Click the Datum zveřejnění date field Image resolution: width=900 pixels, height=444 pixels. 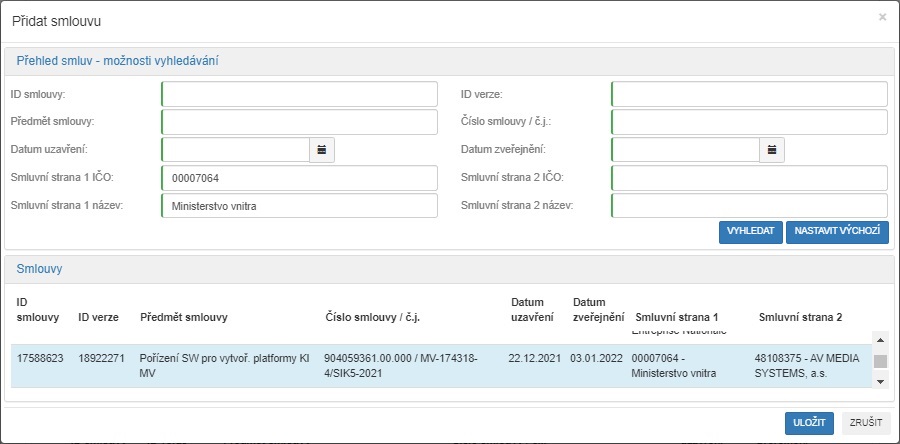pos(685,150)
